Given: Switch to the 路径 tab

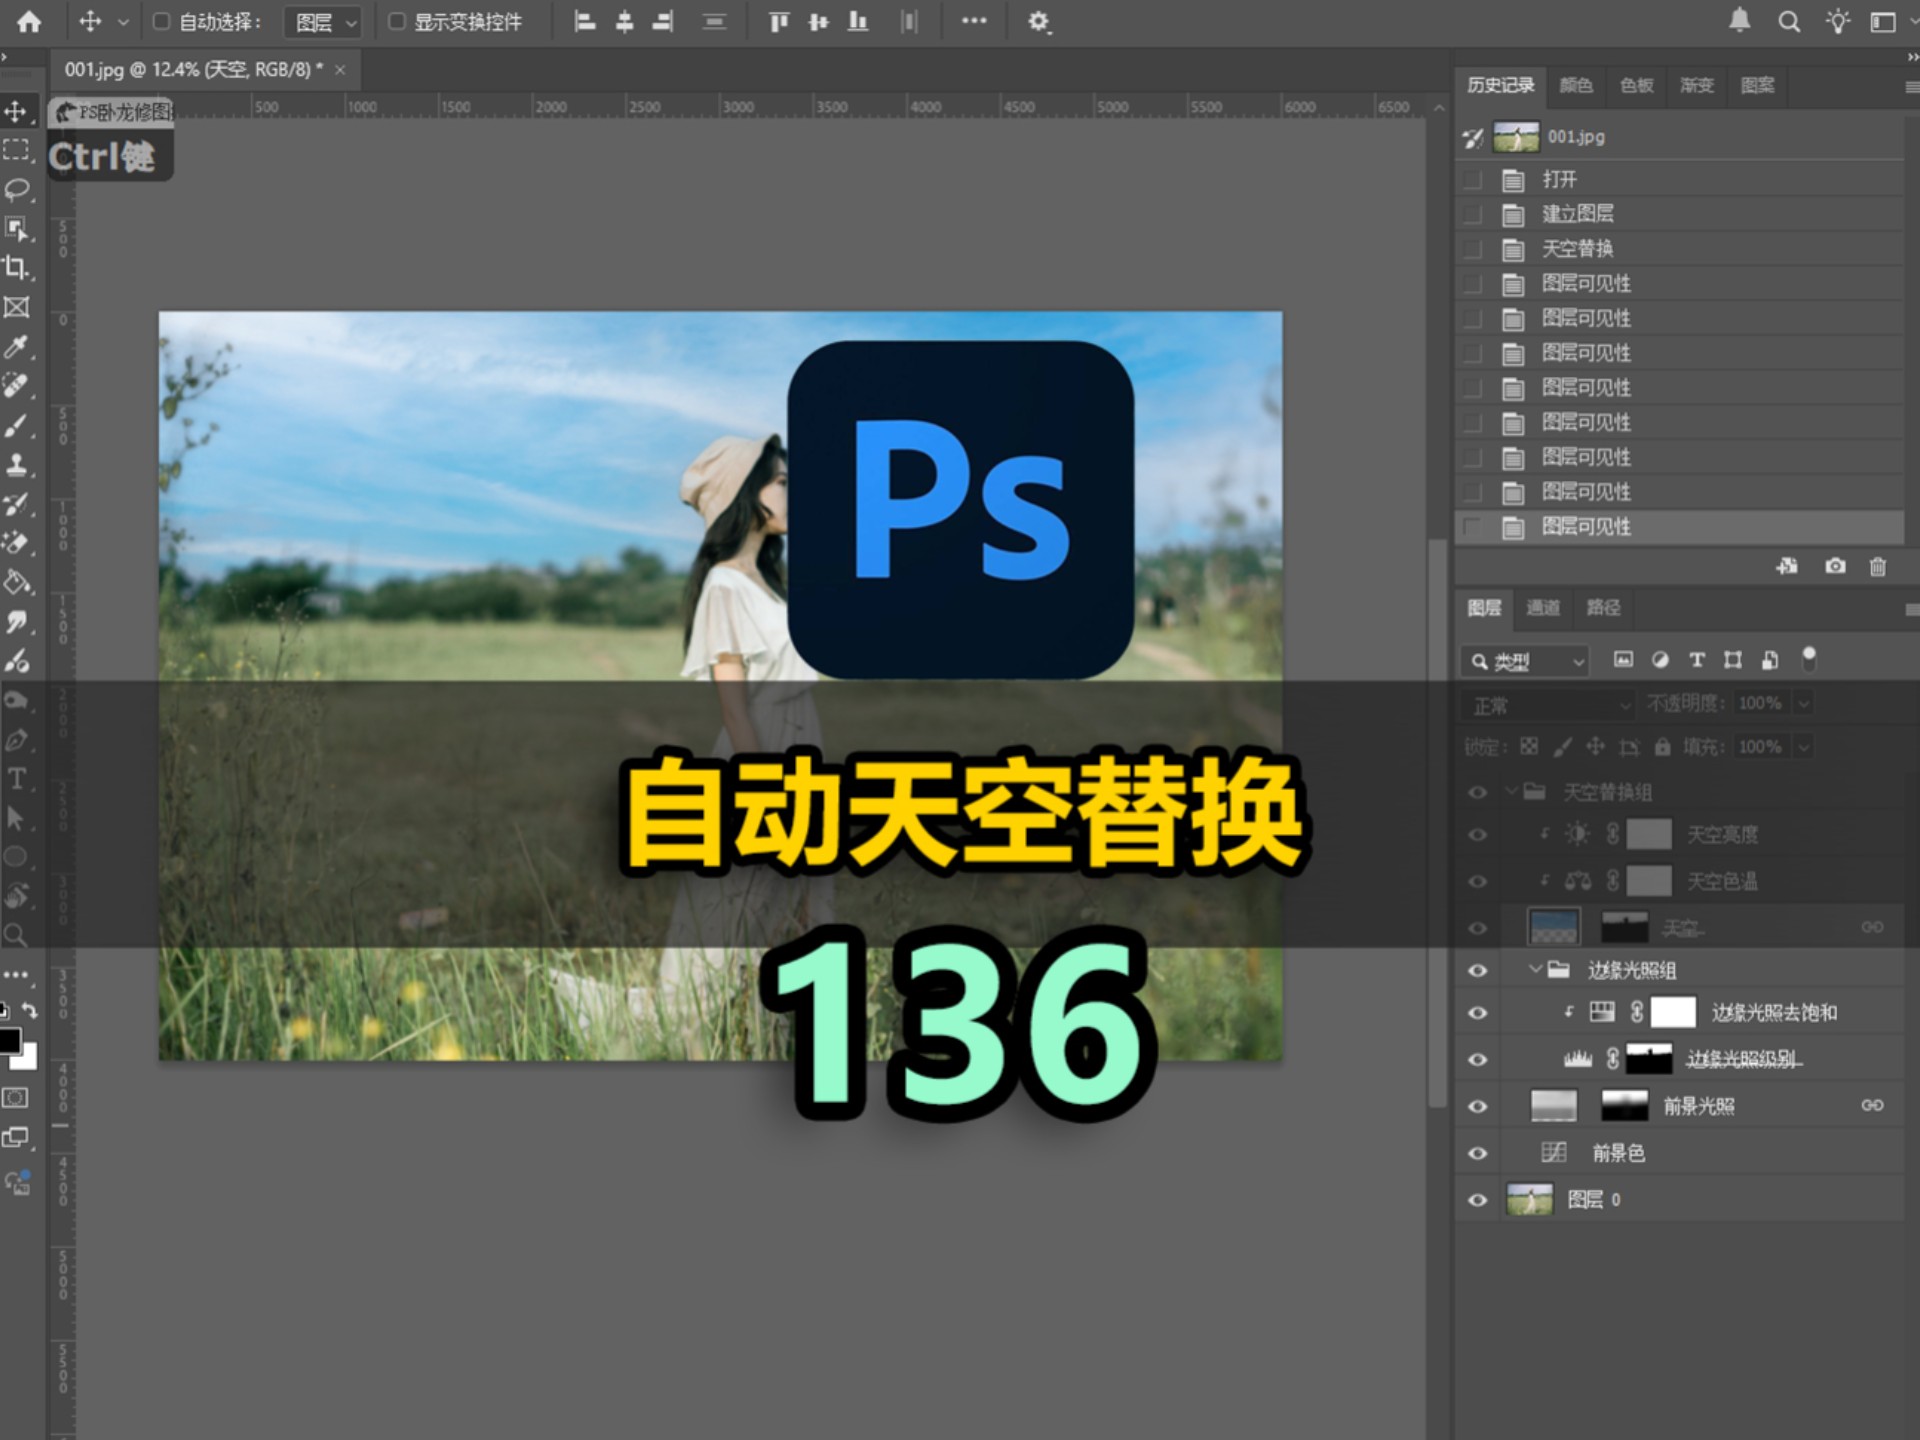Looking at the screenshot, I should (x=1603, y=607).
